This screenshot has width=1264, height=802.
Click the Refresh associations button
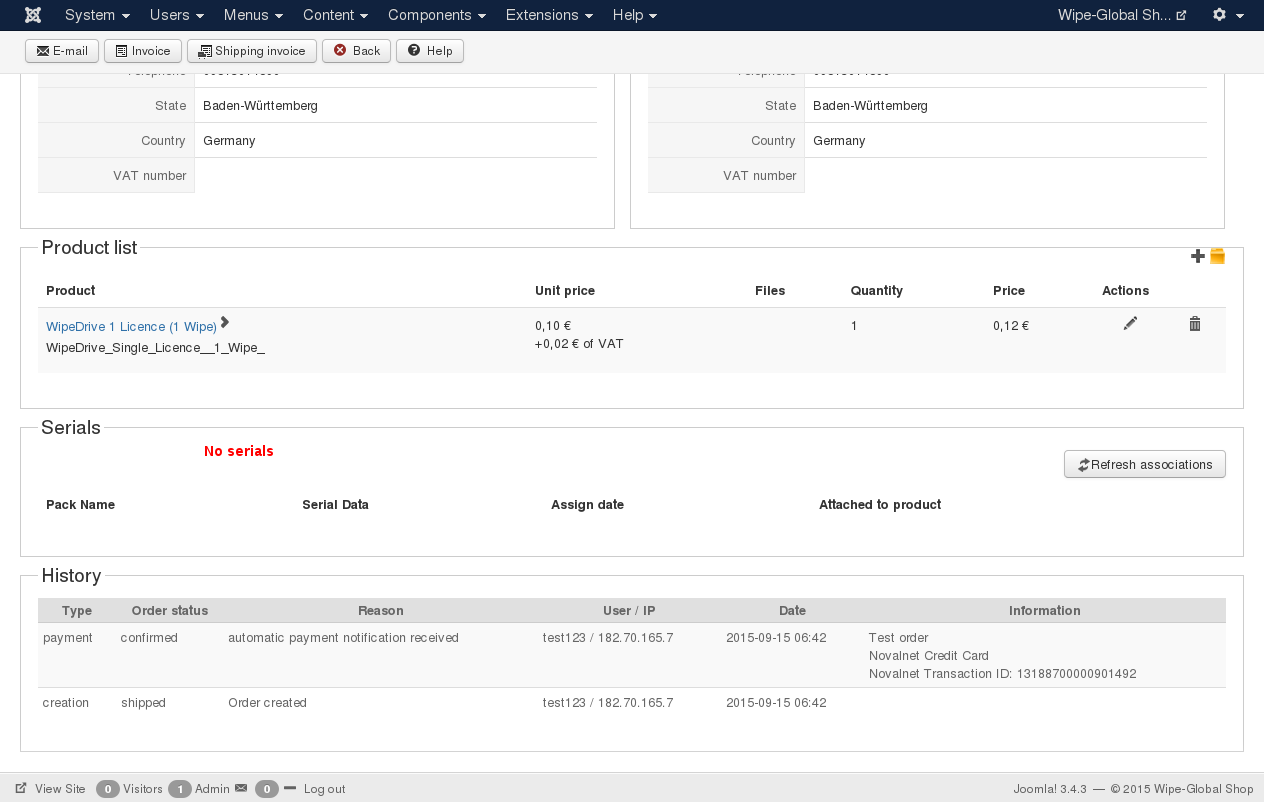1144,464
